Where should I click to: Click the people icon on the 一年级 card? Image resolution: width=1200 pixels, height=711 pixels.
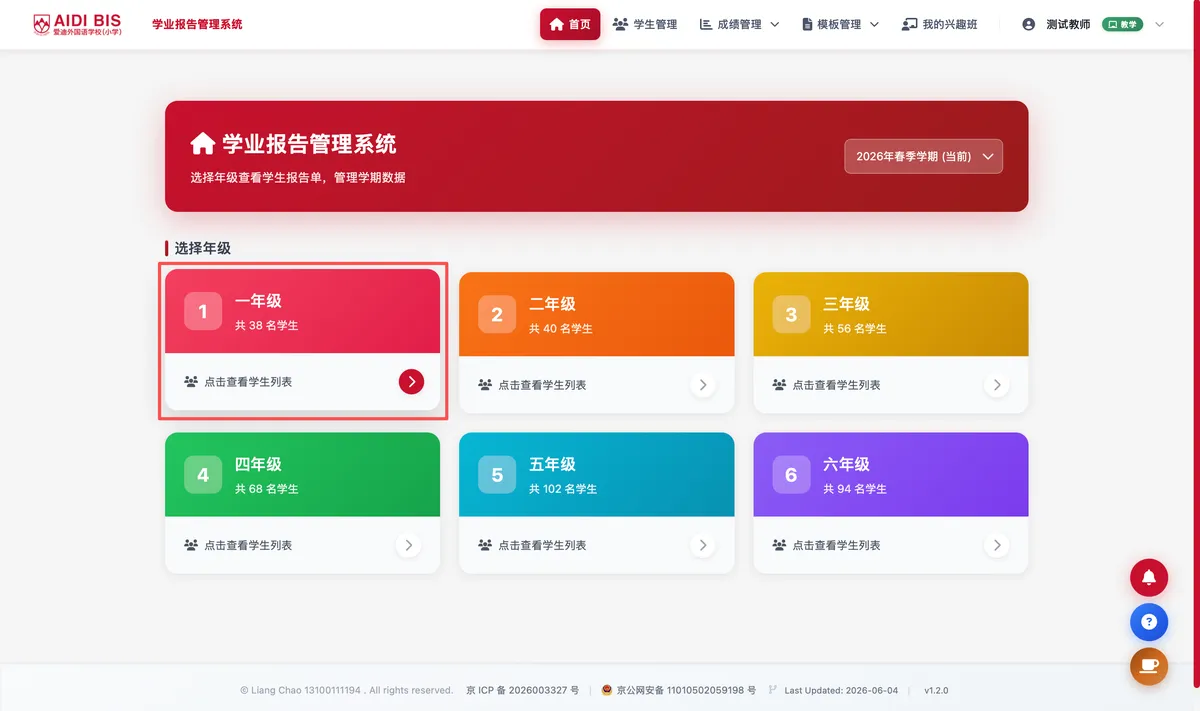(191, 382)
